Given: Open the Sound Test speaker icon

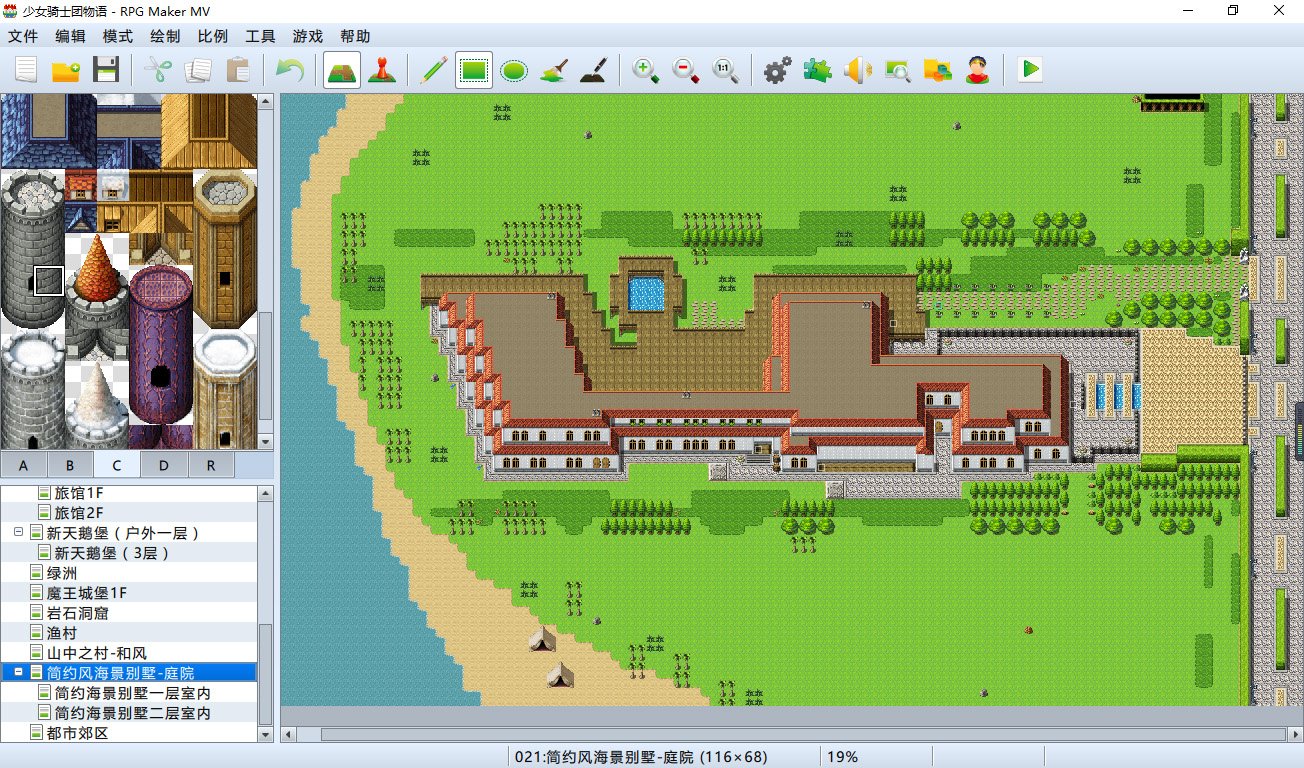Looking at the screenshot, I should coord(857,70).
